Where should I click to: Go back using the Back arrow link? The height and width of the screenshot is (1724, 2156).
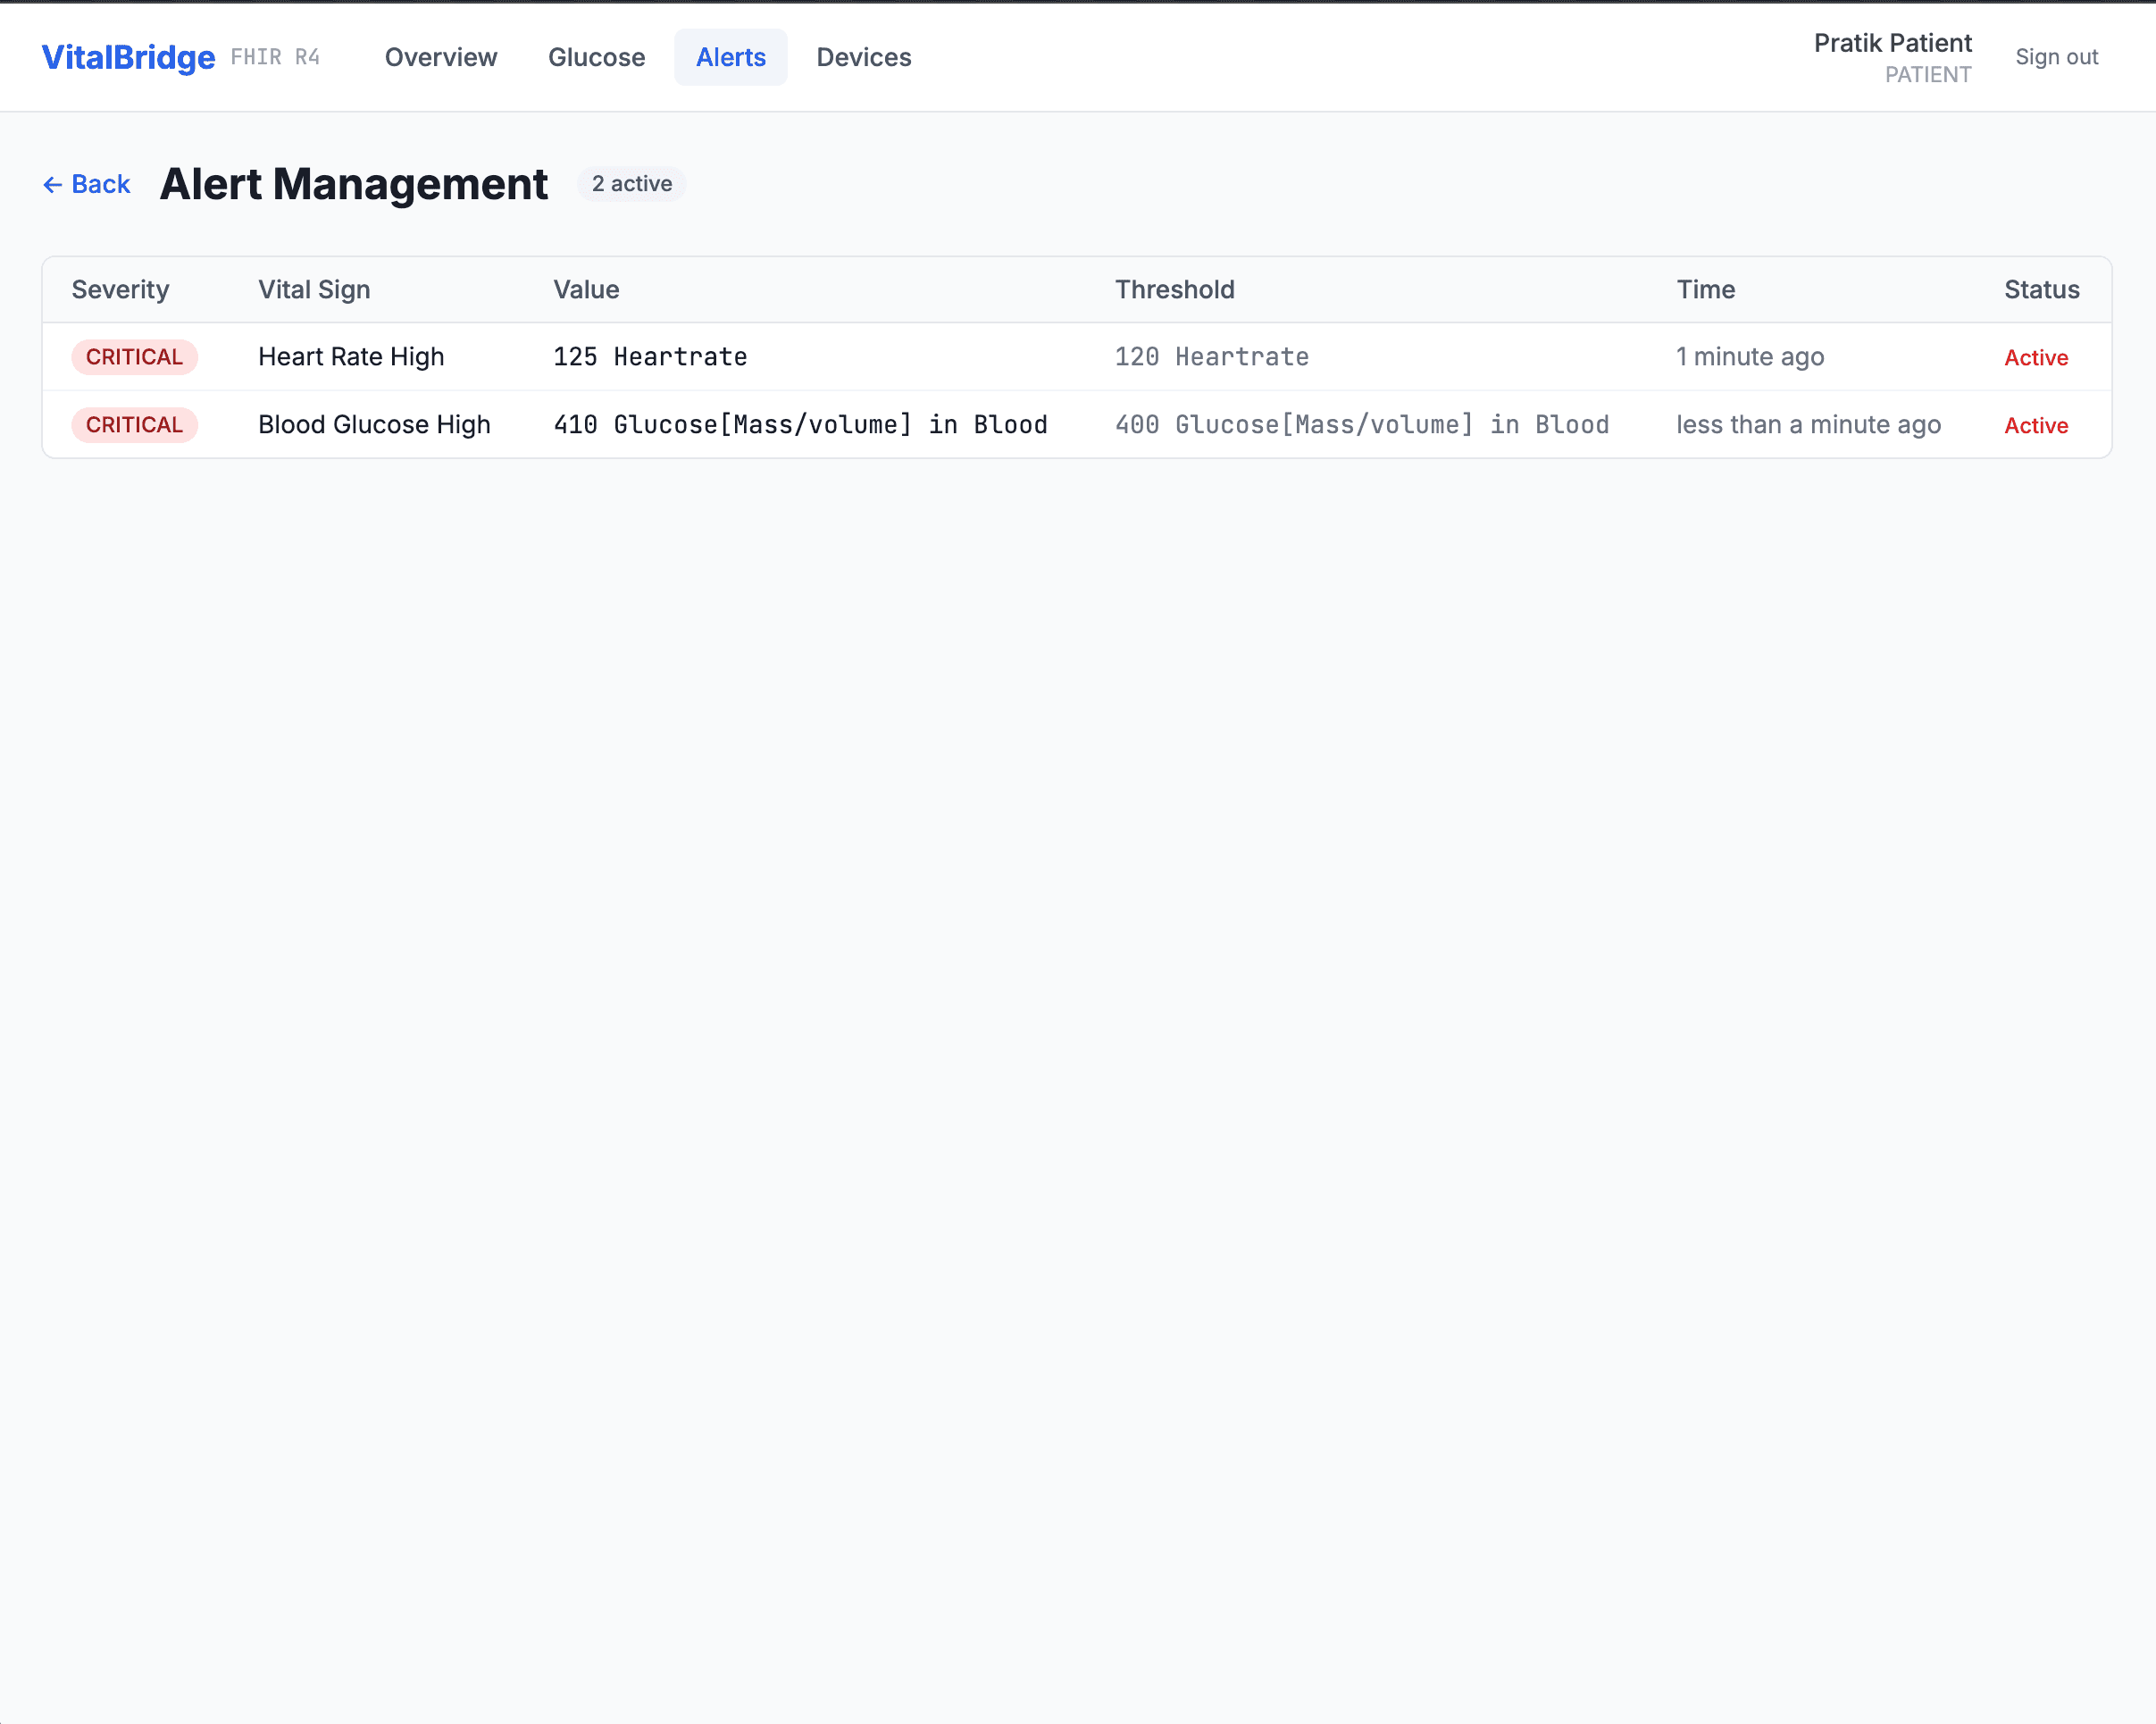(x=87, y=184)
